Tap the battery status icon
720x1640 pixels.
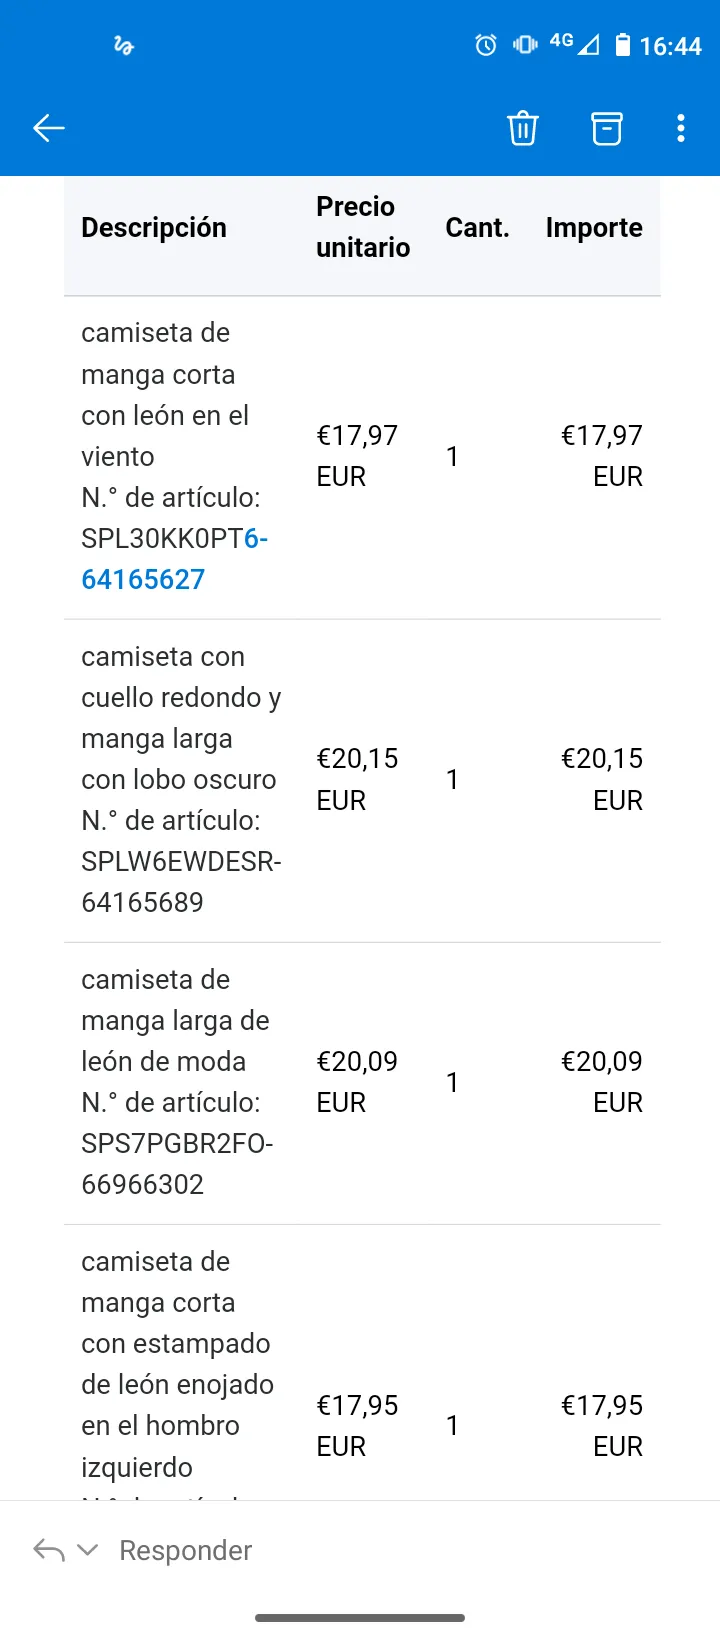click(623, 45)
